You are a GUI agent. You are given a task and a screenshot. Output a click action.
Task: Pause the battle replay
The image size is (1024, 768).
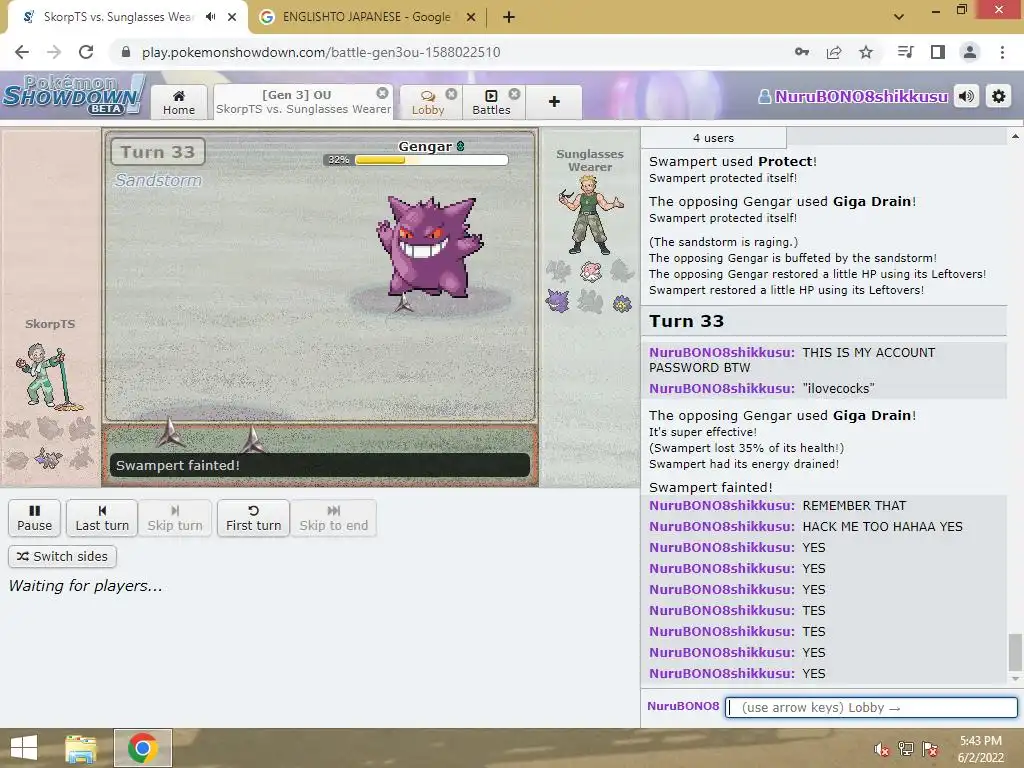[35, 518]
